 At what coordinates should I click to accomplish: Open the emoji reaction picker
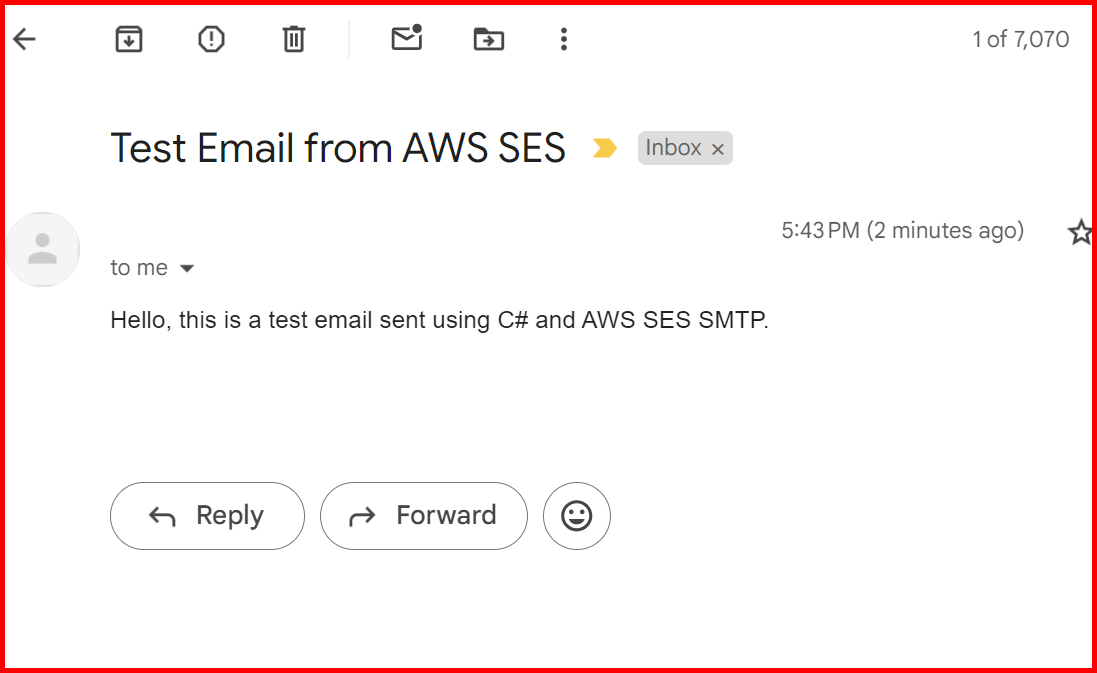576,516
